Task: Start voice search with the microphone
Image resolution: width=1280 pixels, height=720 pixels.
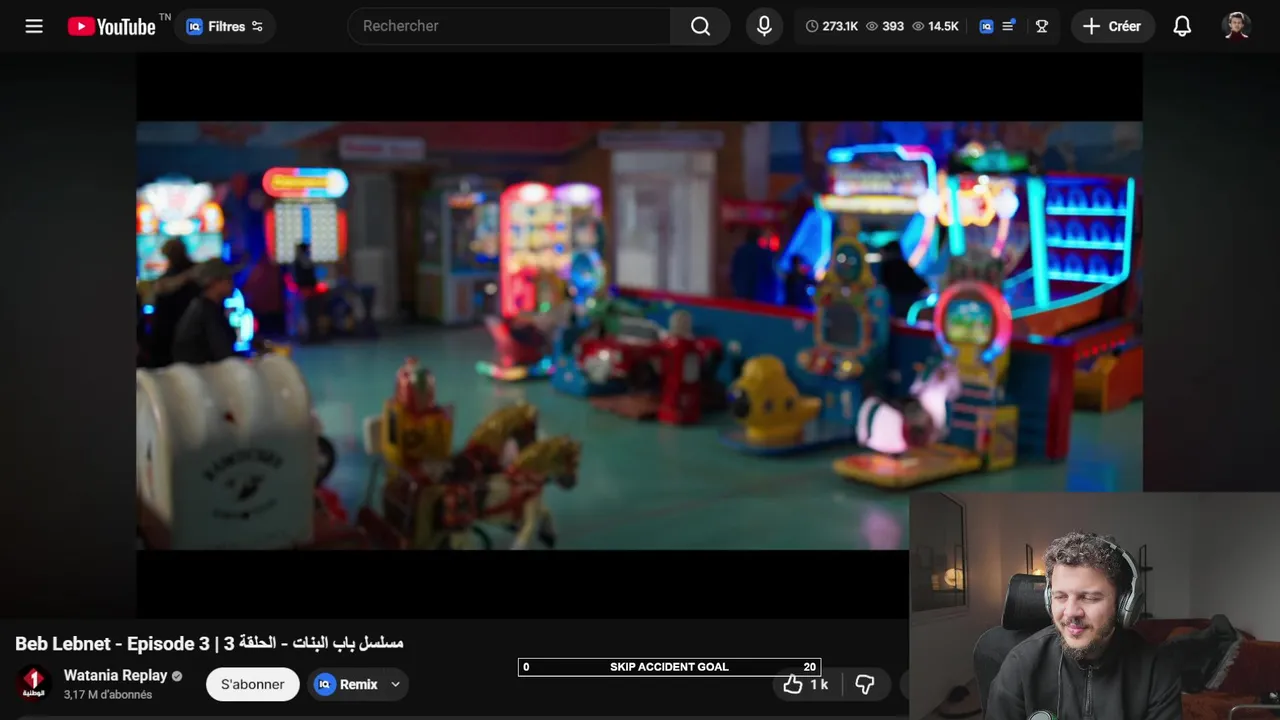Action: [764, 26]
